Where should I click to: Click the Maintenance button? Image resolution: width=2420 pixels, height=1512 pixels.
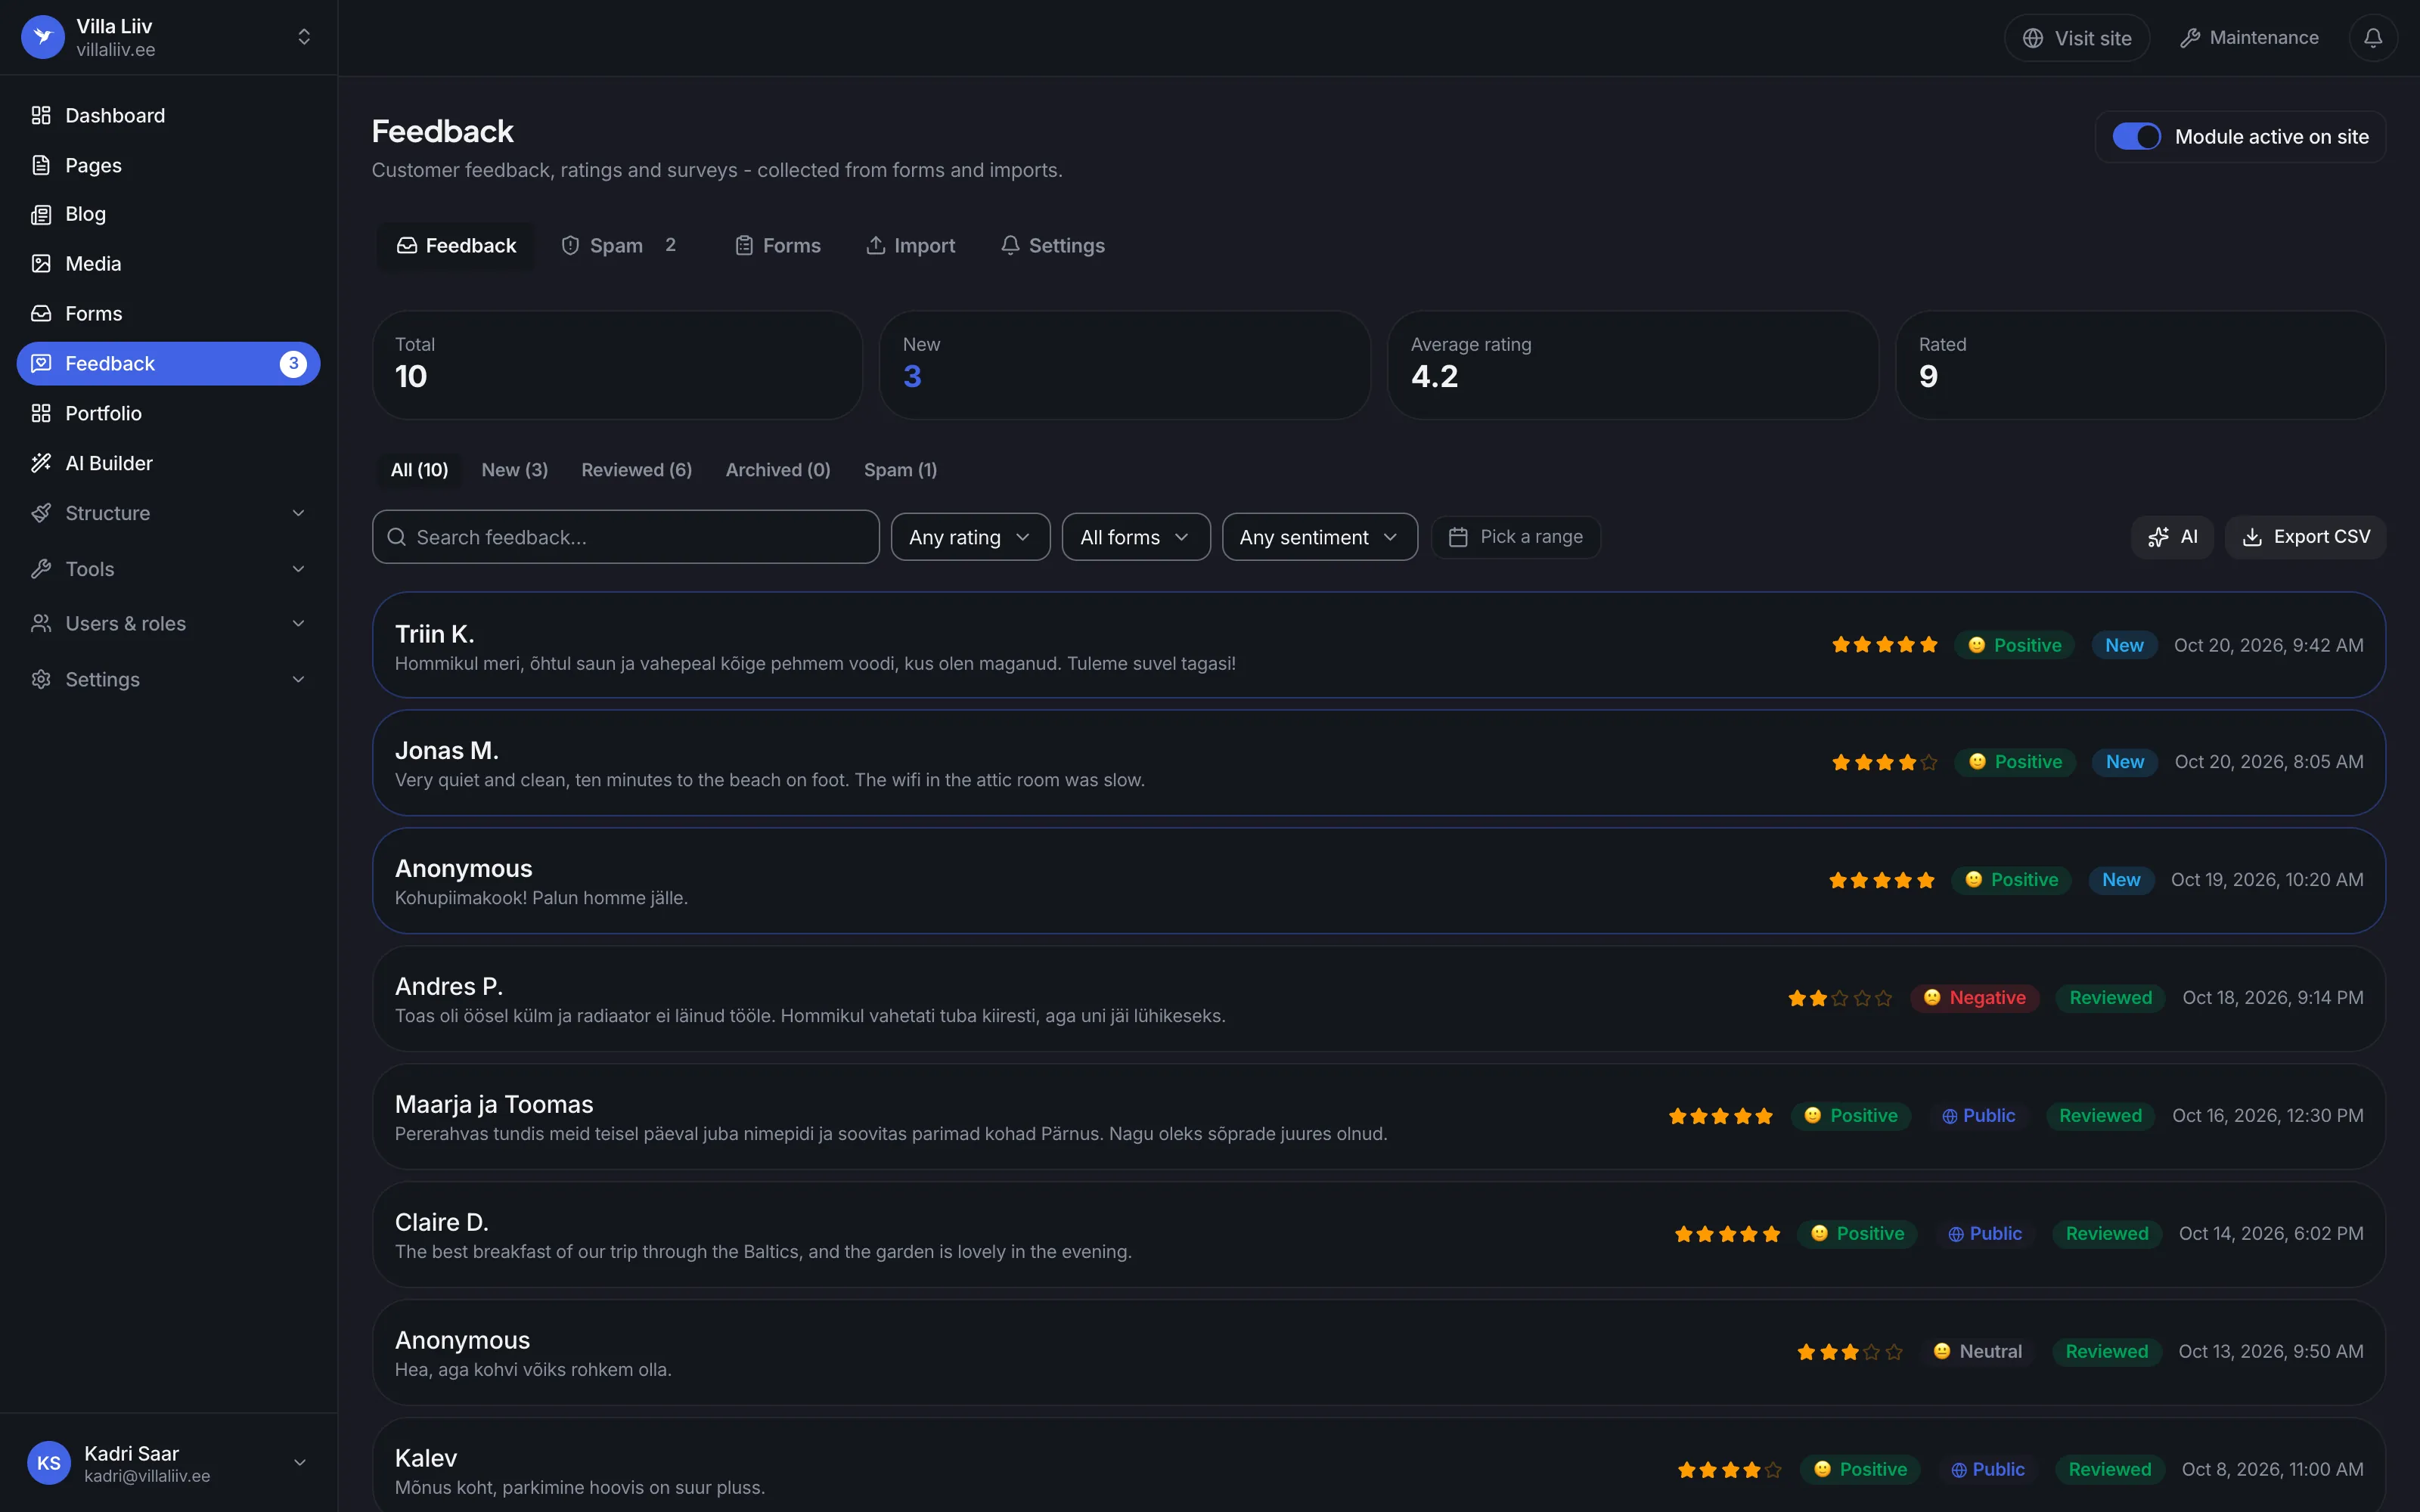pos(2250,38)
